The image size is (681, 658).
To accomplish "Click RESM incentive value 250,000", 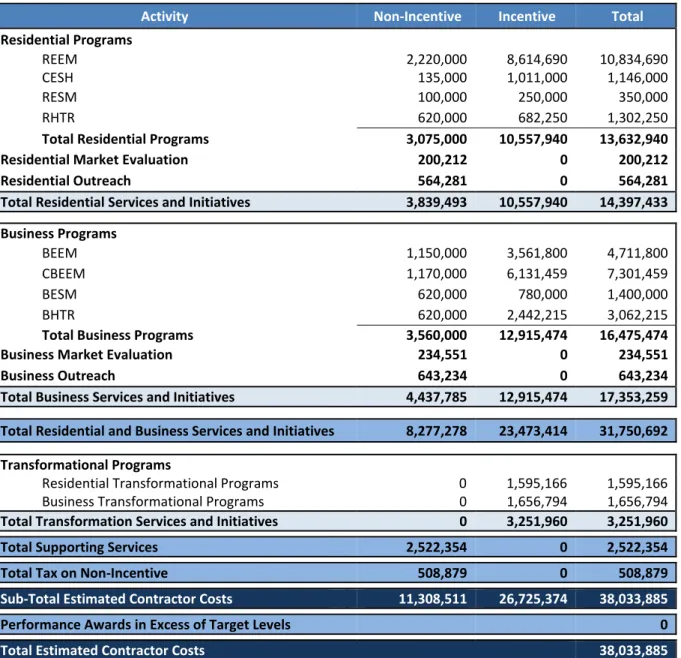I will click(x=542, y=97).
